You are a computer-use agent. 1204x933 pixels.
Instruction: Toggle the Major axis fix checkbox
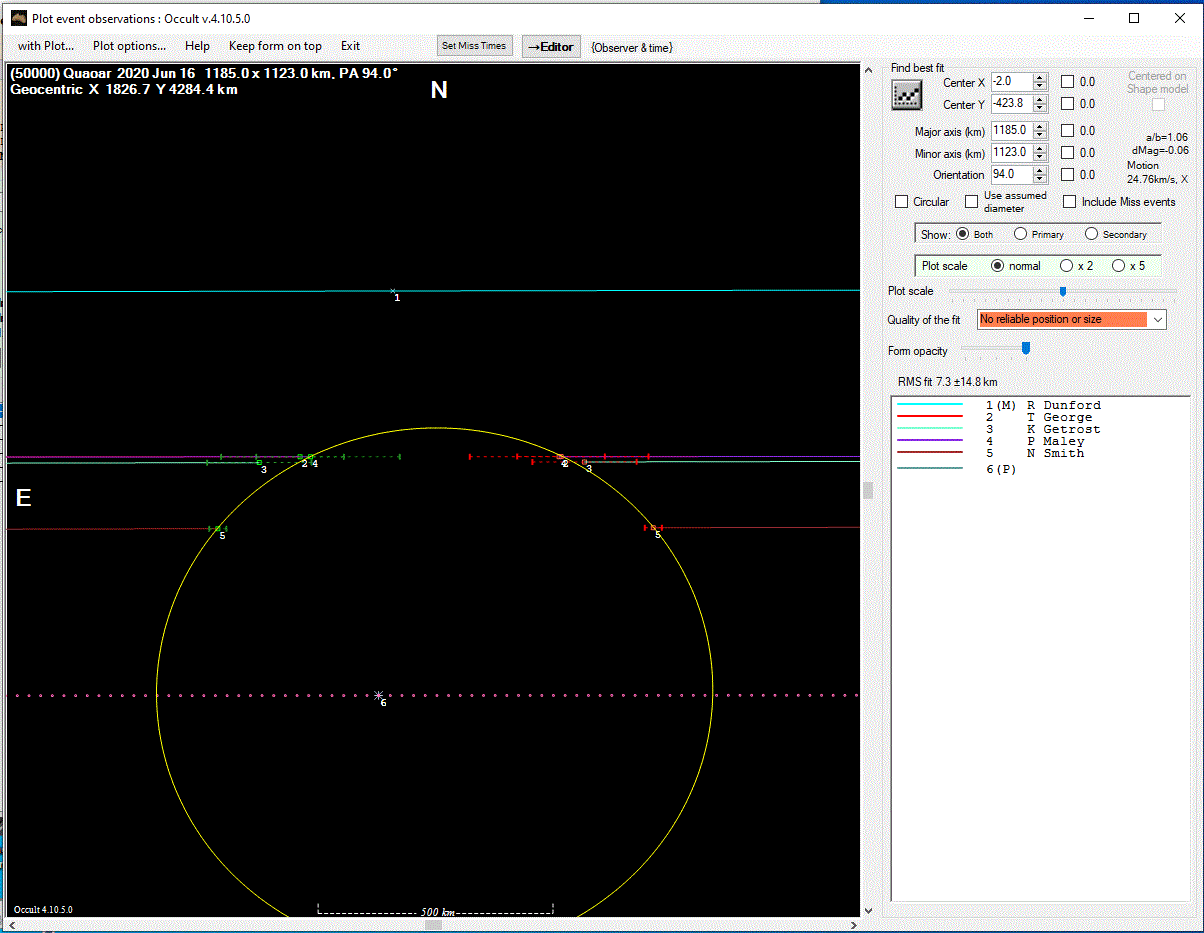(x=1068, y=130)
